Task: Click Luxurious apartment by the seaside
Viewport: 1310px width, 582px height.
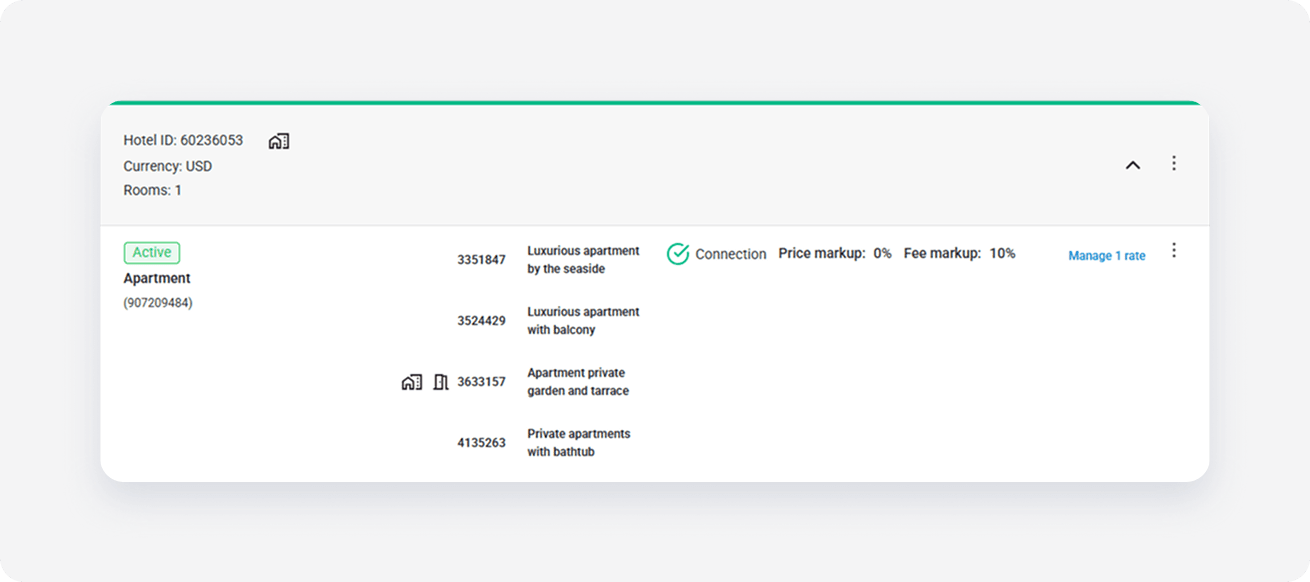Action: coord(584,260)
